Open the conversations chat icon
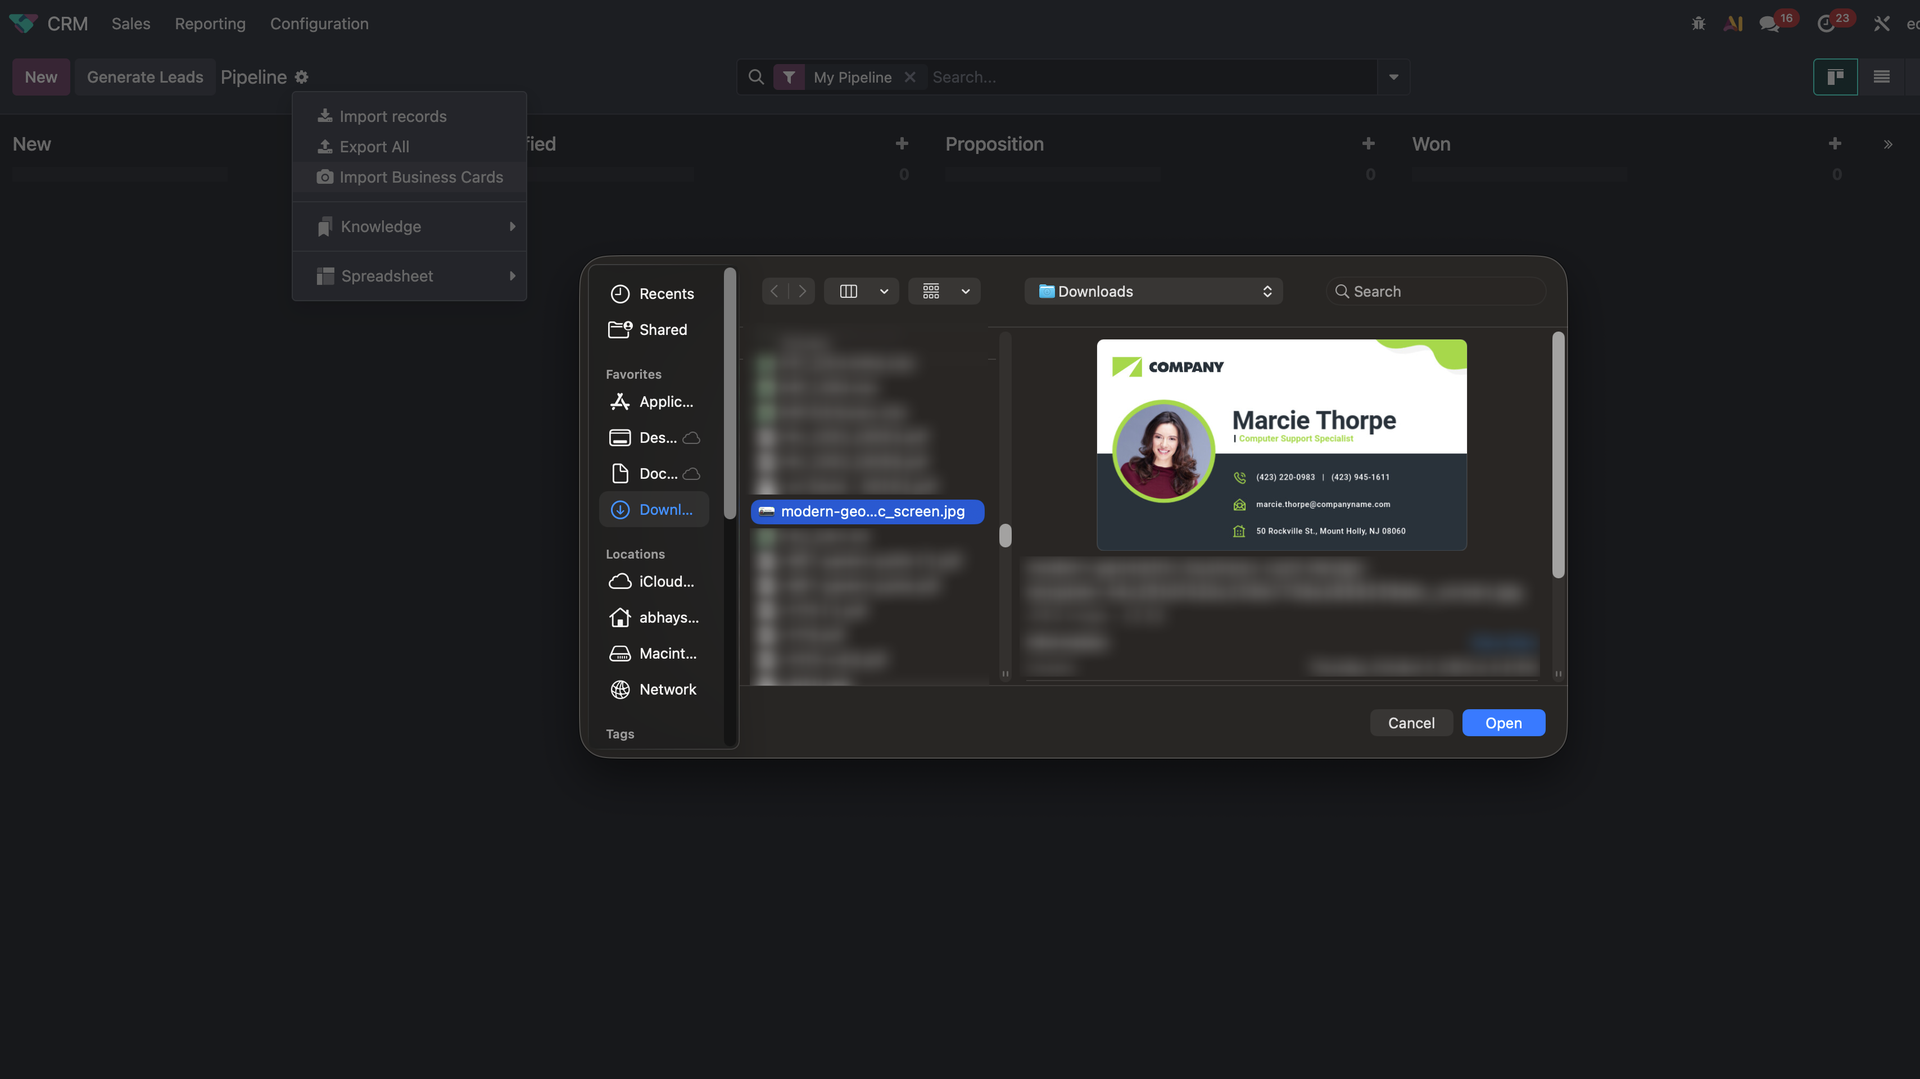 tap(1769, 24)
